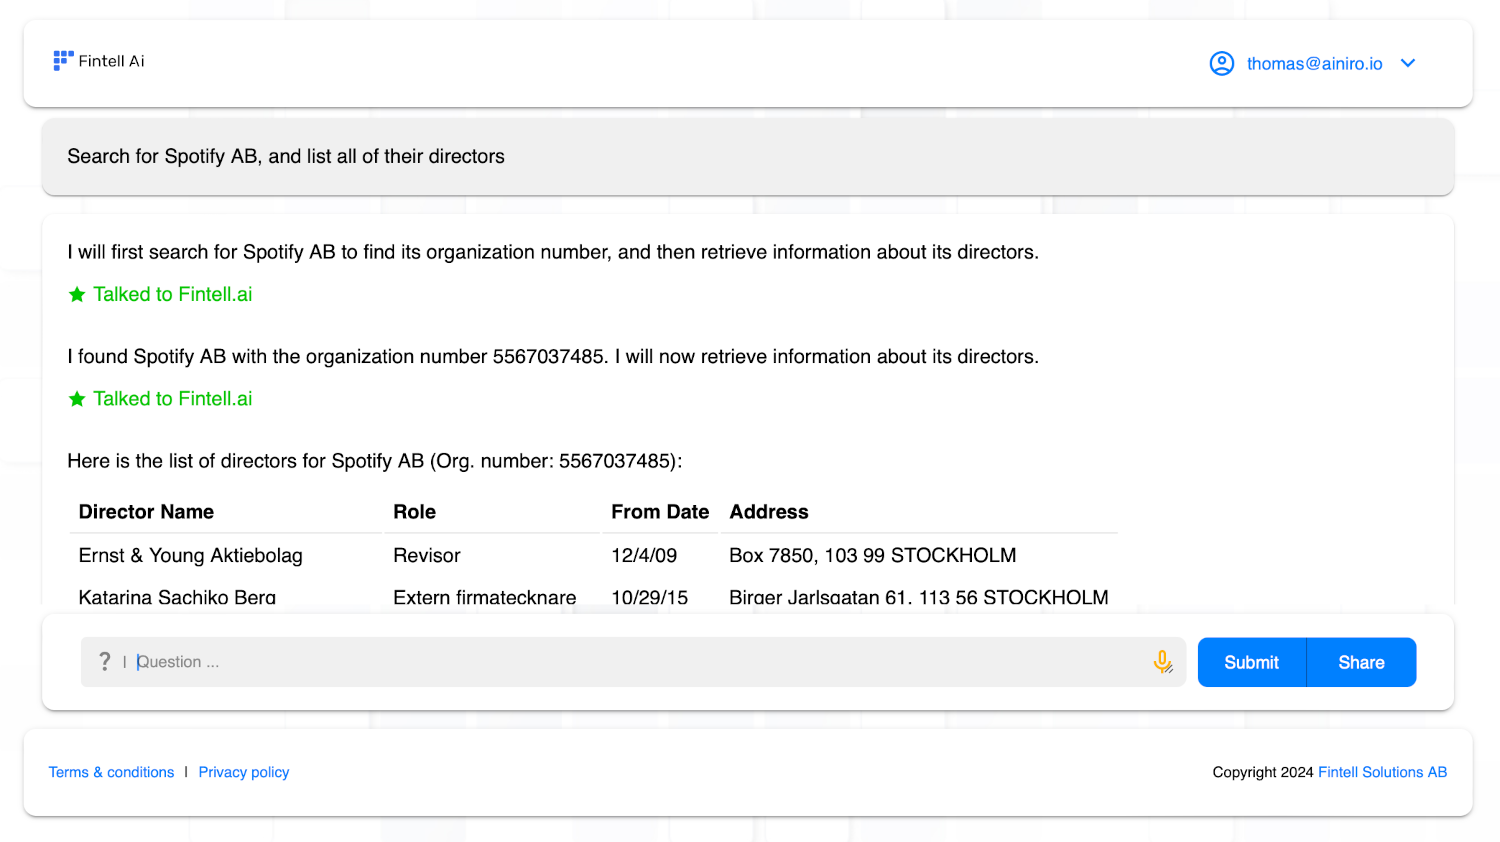Expand first Talked to Fintell.ai text
The image size is (1500, 842).
click(x=173, y=294)
